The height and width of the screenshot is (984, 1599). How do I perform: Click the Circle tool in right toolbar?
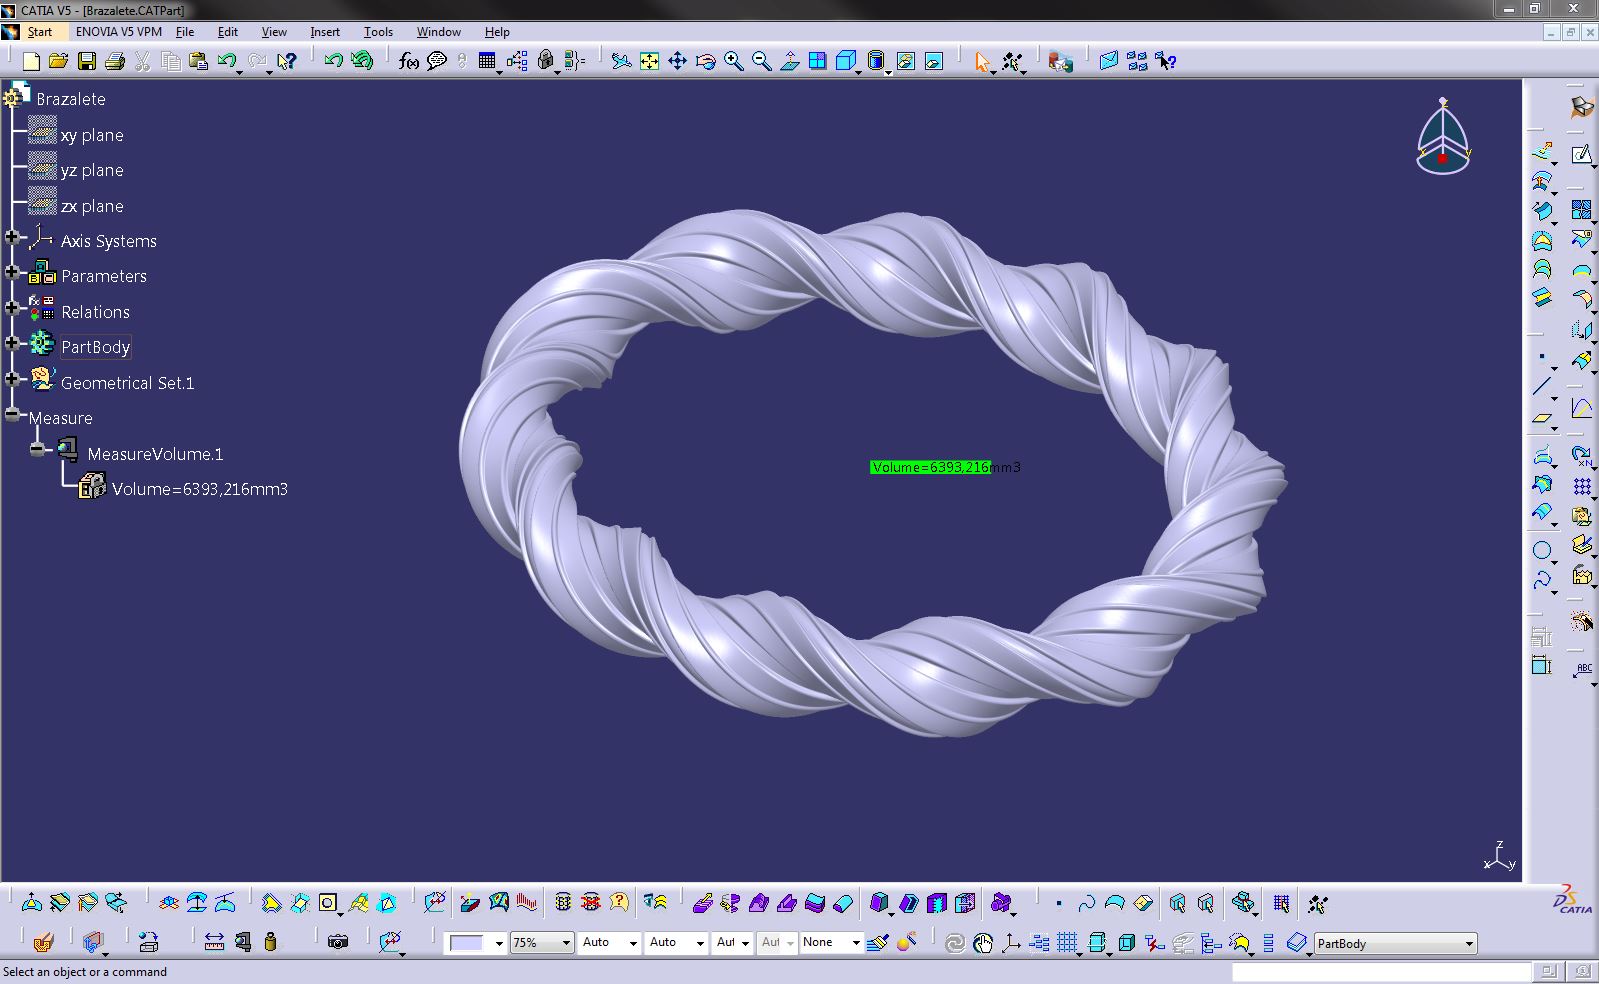[1543, 551]
